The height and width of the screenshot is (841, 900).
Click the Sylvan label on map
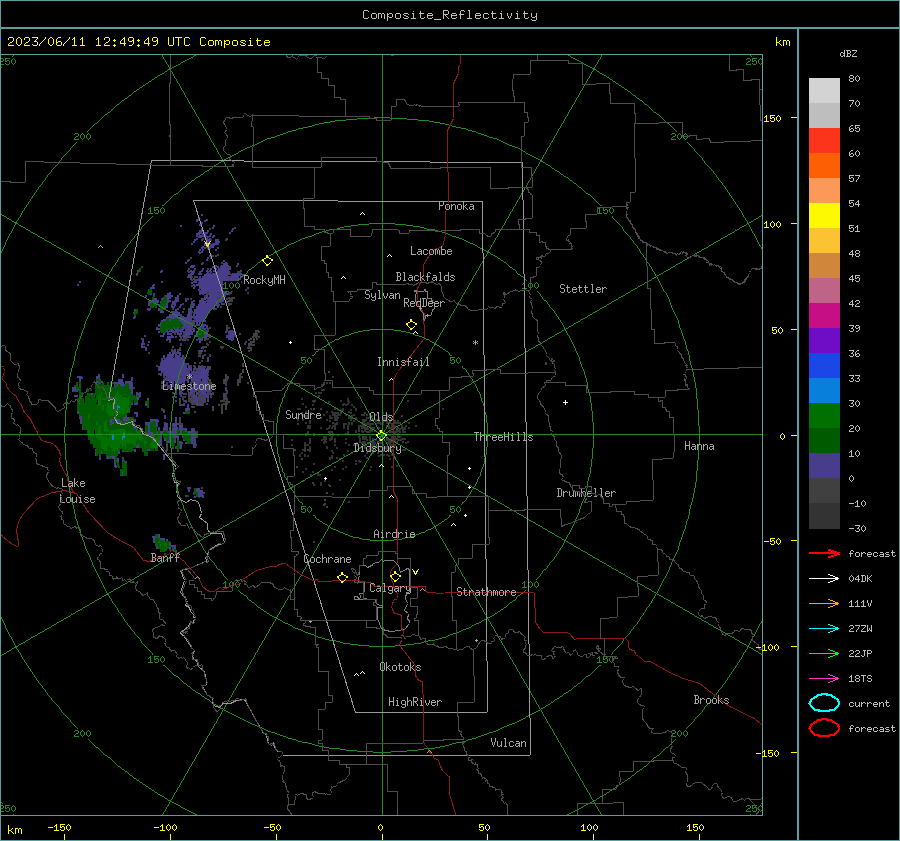point(382,295)
